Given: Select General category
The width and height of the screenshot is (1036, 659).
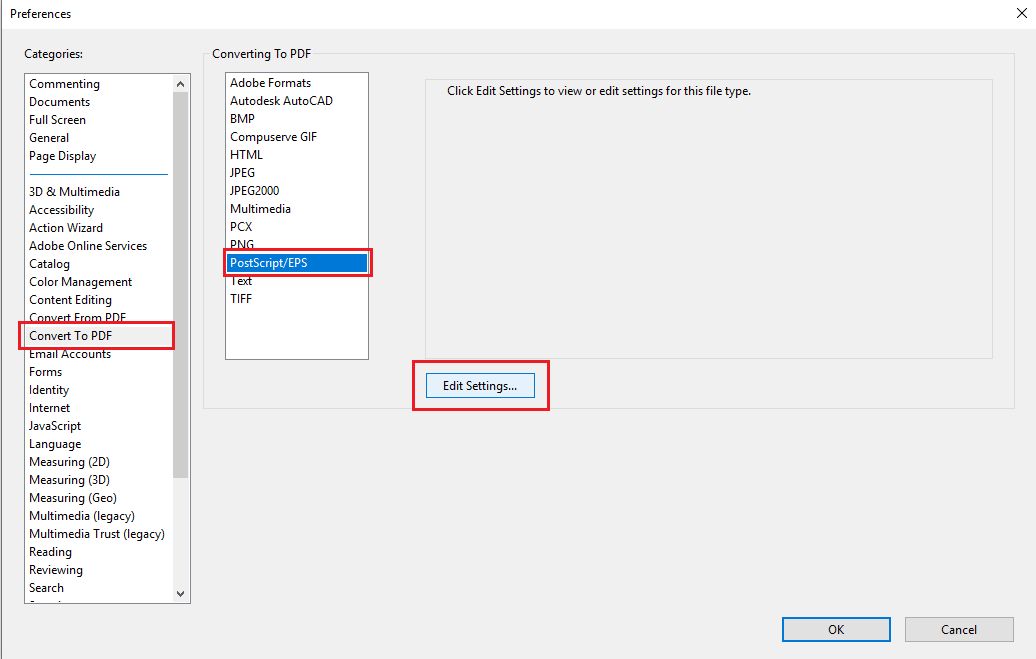Looking at the screenshot, I should pos(49,137).
